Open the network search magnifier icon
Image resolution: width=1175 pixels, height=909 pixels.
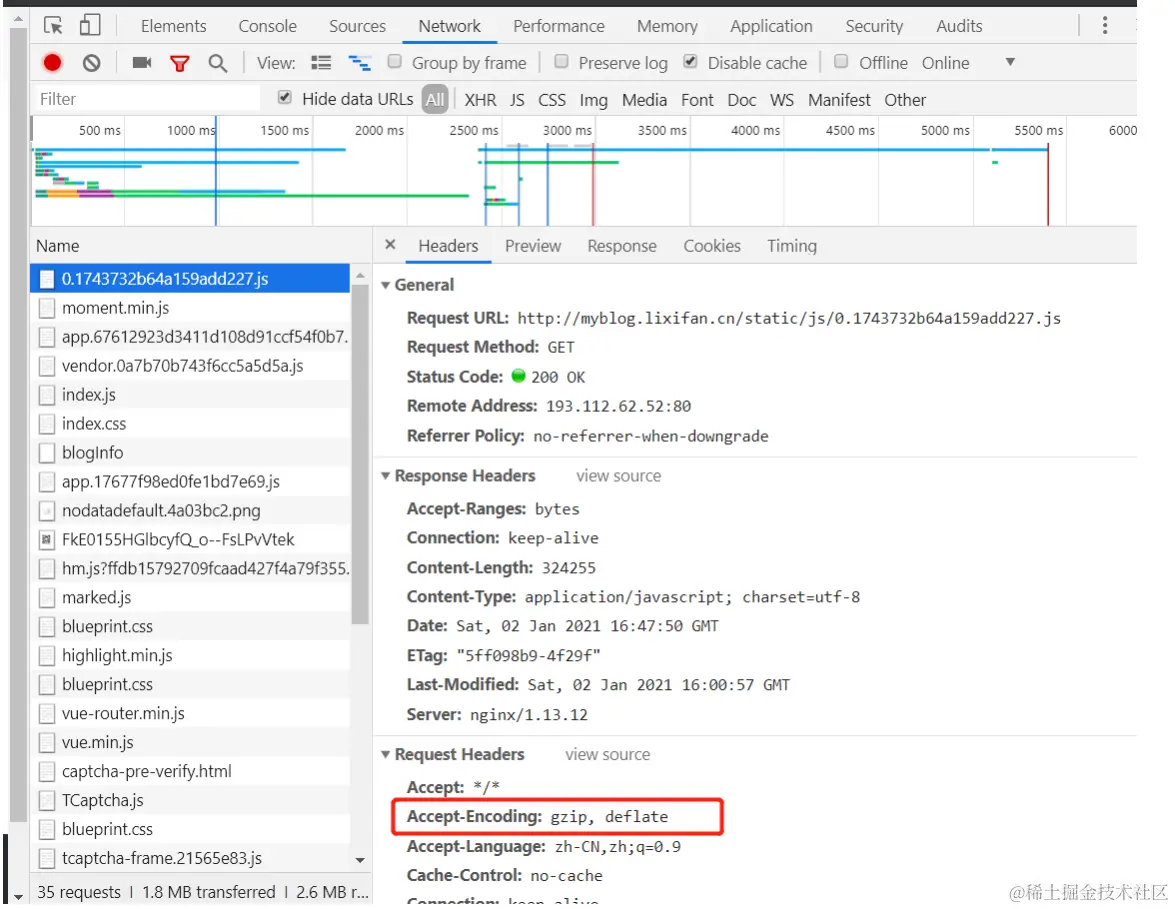[x=217, y=64]
